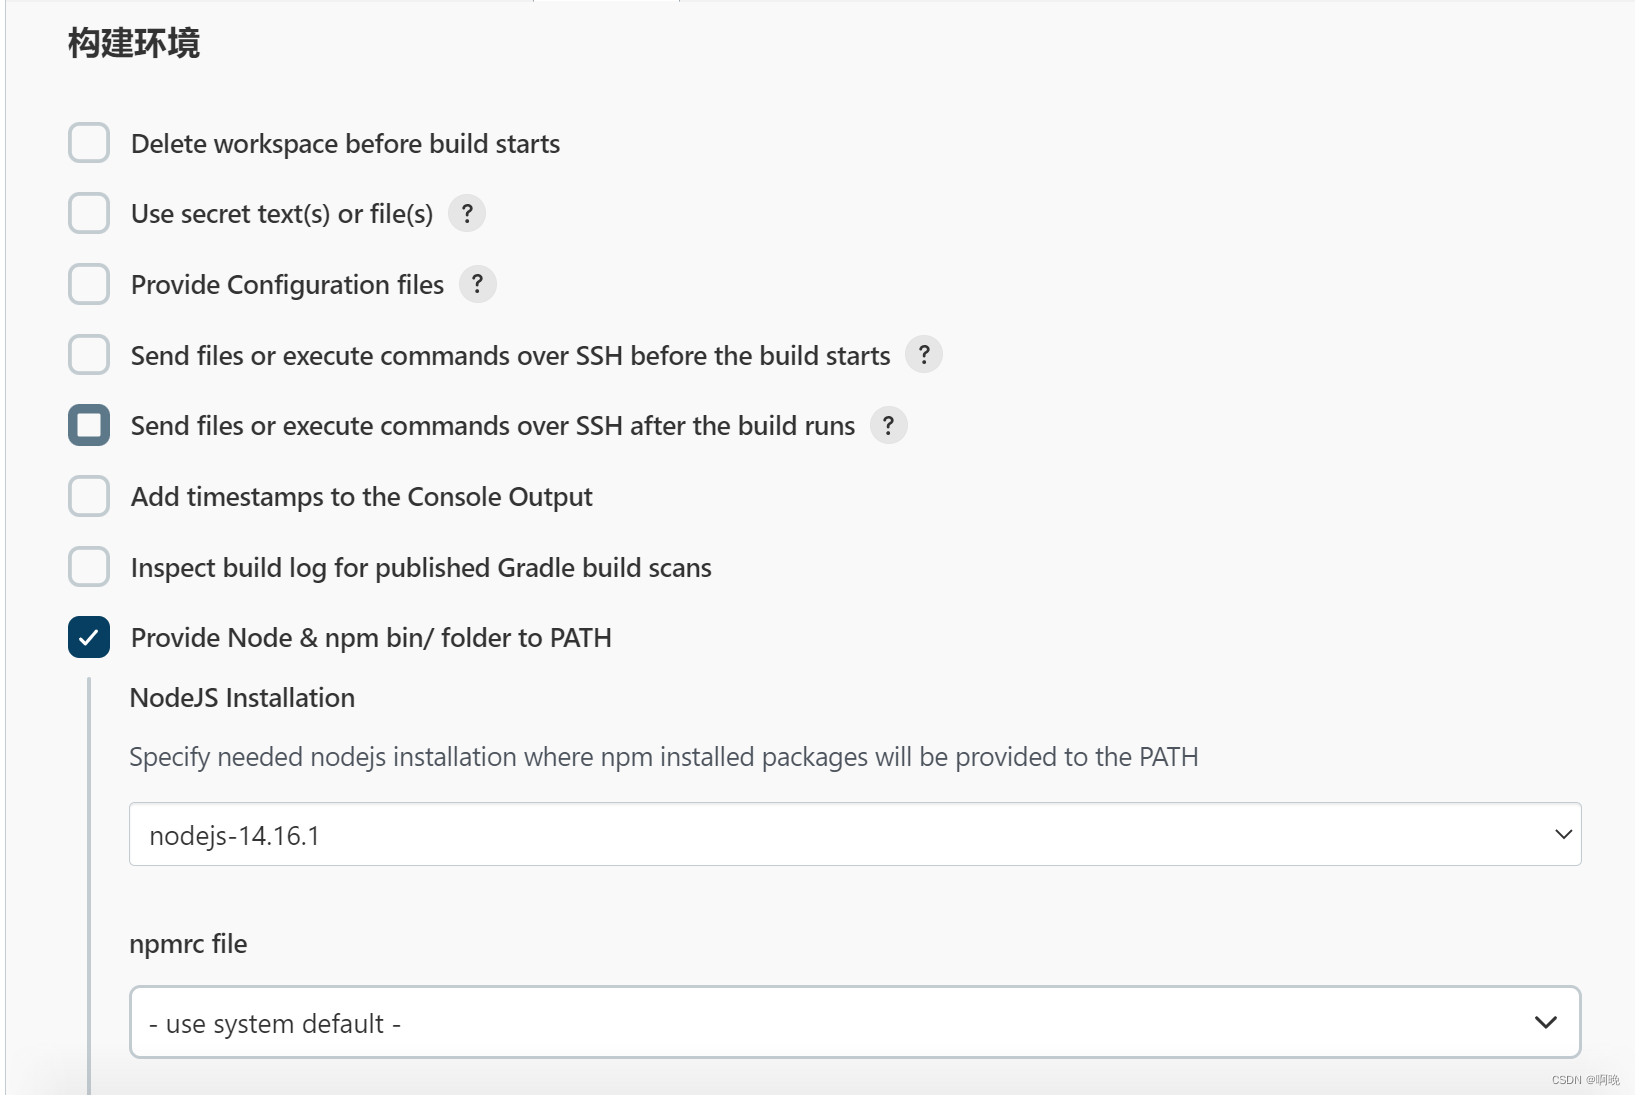Enable Delete workspace before build starts

tap(89, 143)
